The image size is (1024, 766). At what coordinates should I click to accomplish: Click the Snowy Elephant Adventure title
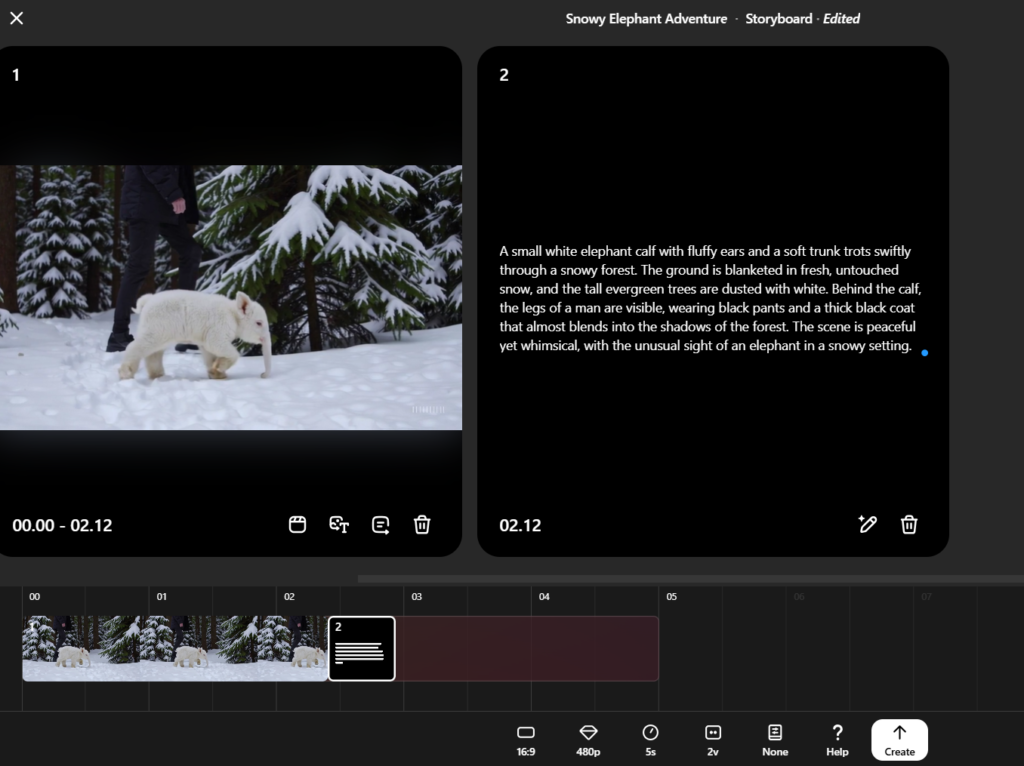point(646,19)
